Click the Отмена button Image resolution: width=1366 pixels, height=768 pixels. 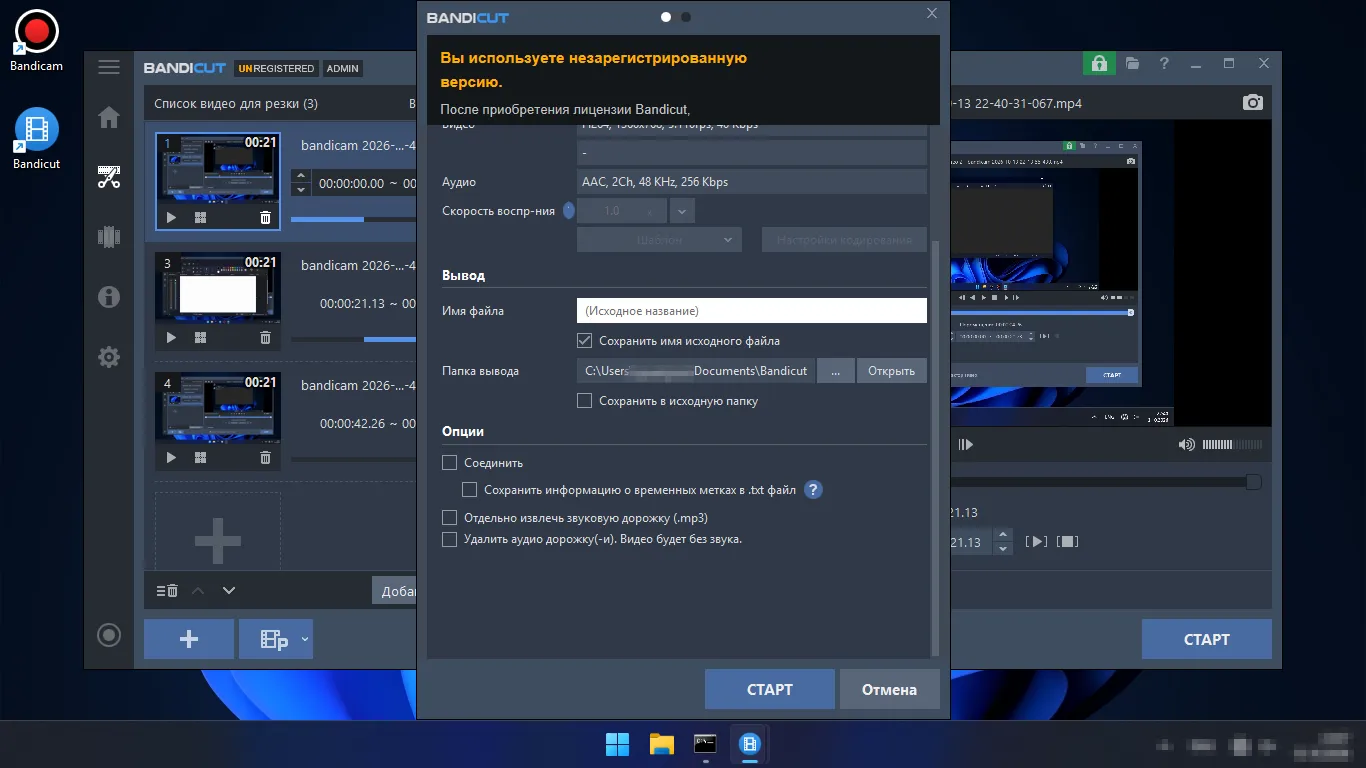pos(889,689)
